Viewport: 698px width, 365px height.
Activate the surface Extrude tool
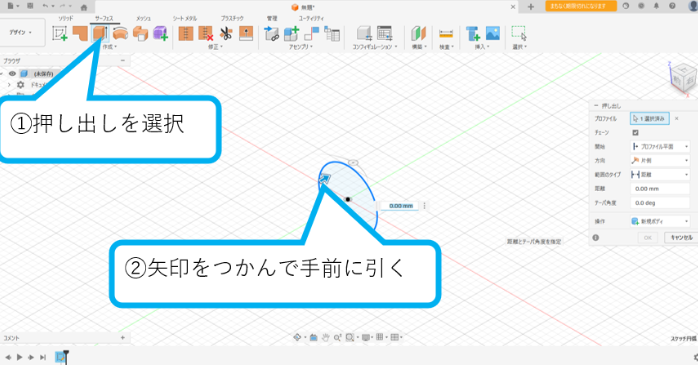pos(100,33)
